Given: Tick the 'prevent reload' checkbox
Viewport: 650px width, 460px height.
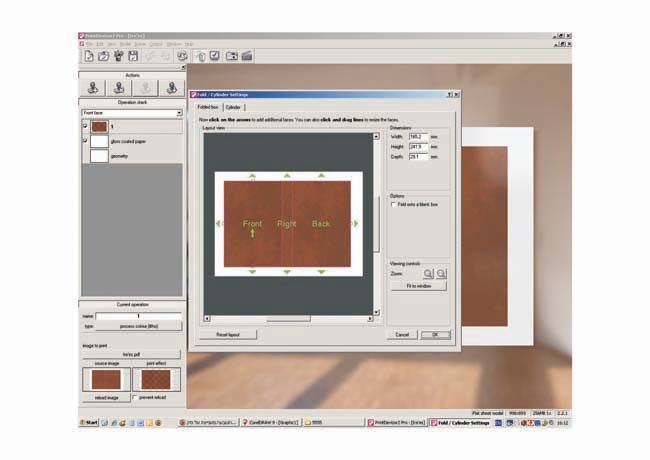Looking at the screenshot, I should pyautogui.click(x=135, y=397).
